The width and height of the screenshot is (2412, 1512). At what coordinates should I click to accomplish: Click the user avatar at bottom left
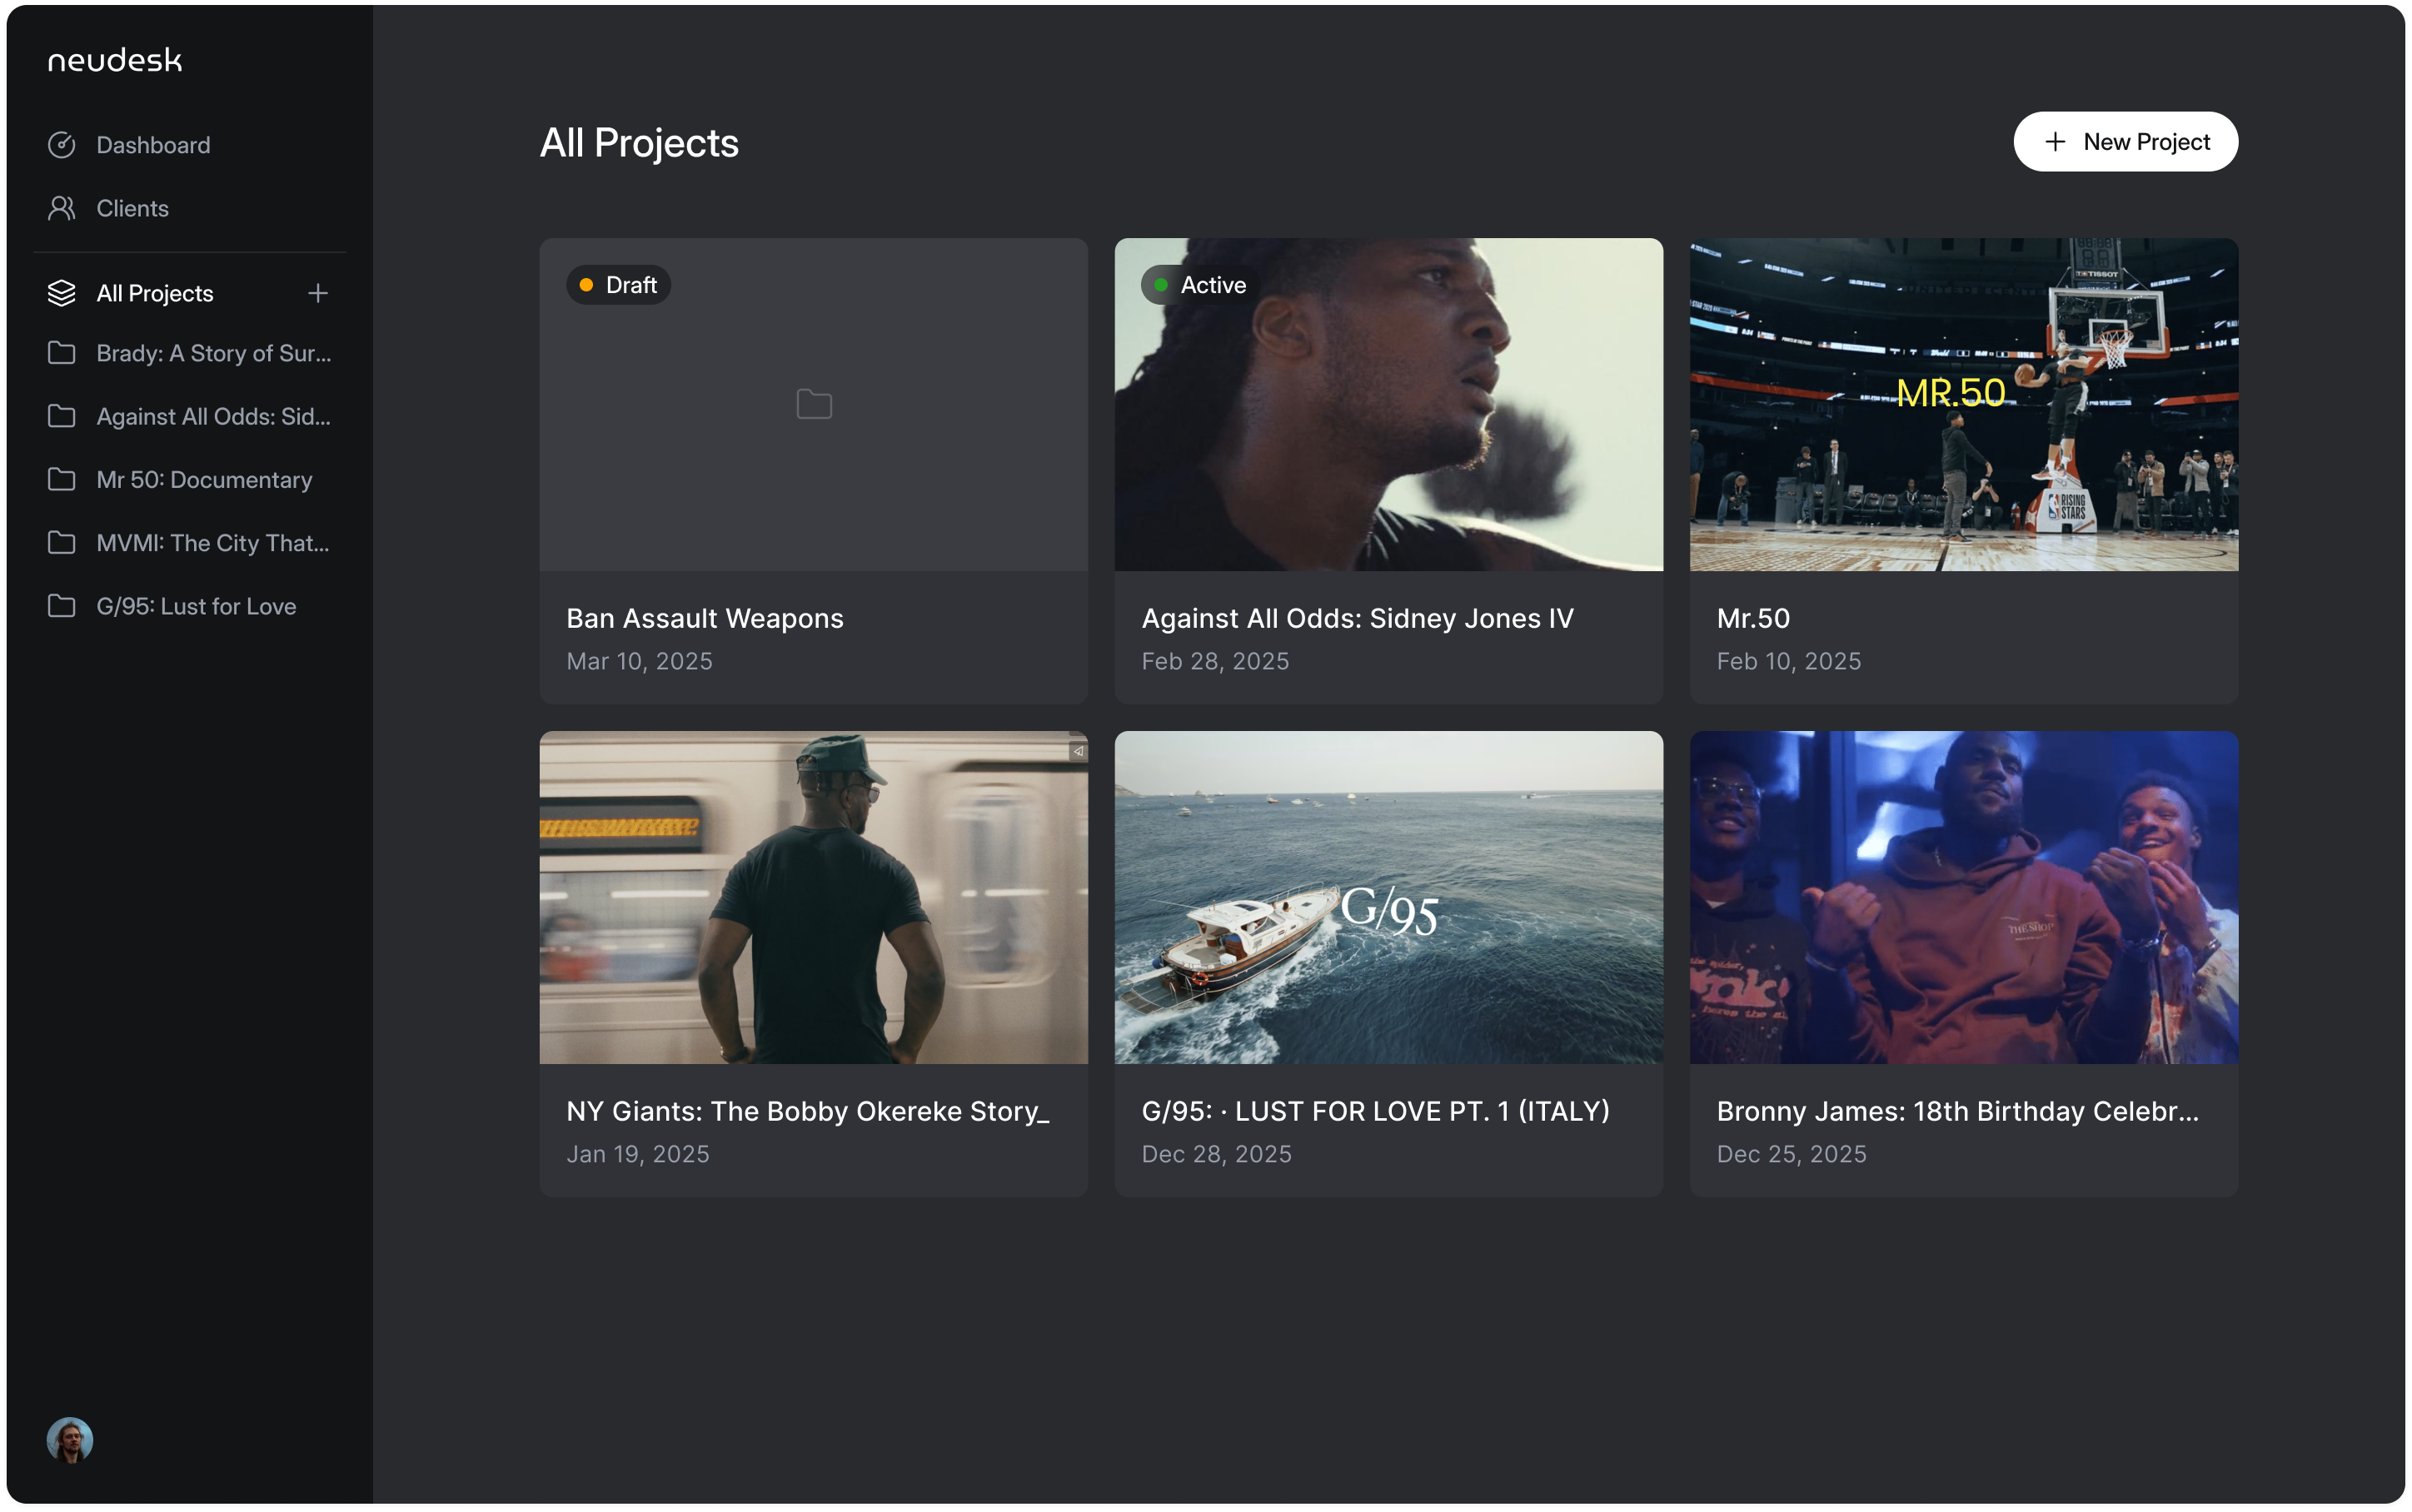click(x=69, y=1440)
